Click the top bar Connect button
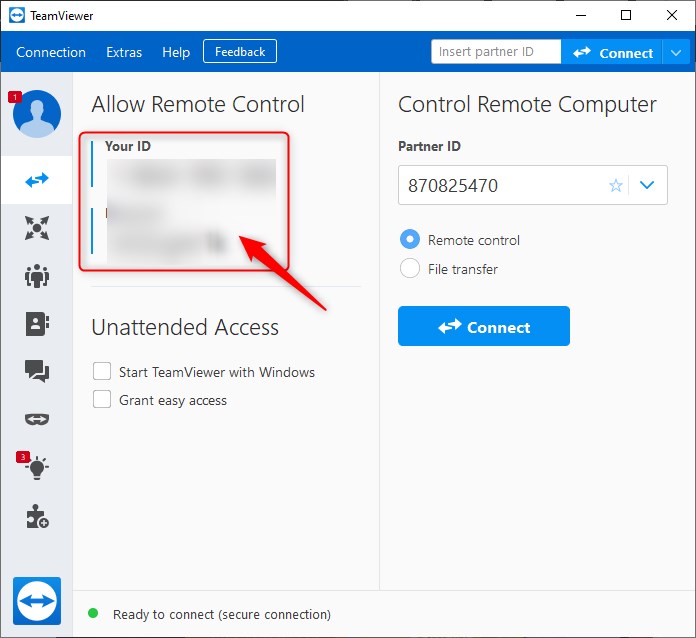 [x=612, y=53]
